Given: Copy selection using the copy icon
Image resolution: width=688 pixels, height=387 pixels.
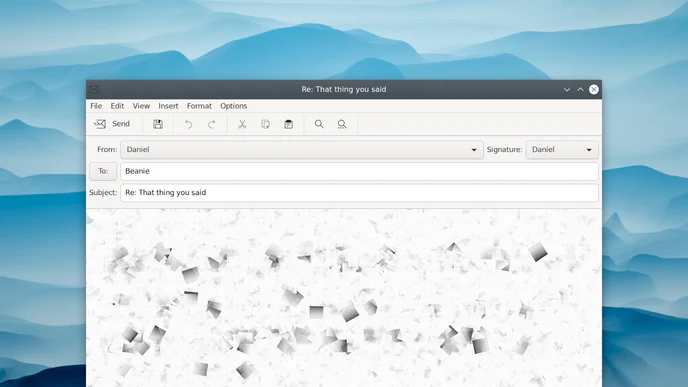Looking at the screenshot, I should point(265,124).
